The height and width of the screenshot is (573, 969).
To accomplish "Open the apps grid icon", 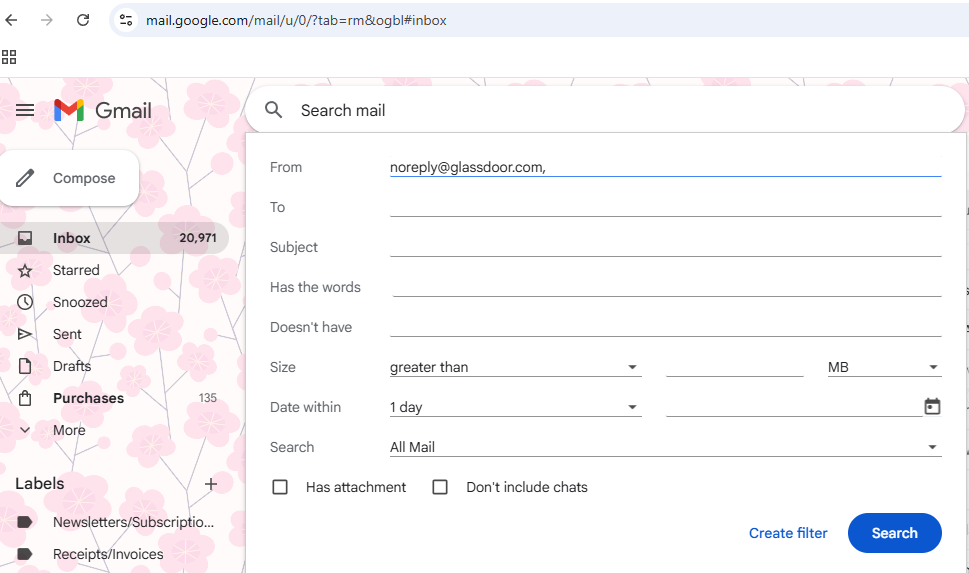I will 9,57.
